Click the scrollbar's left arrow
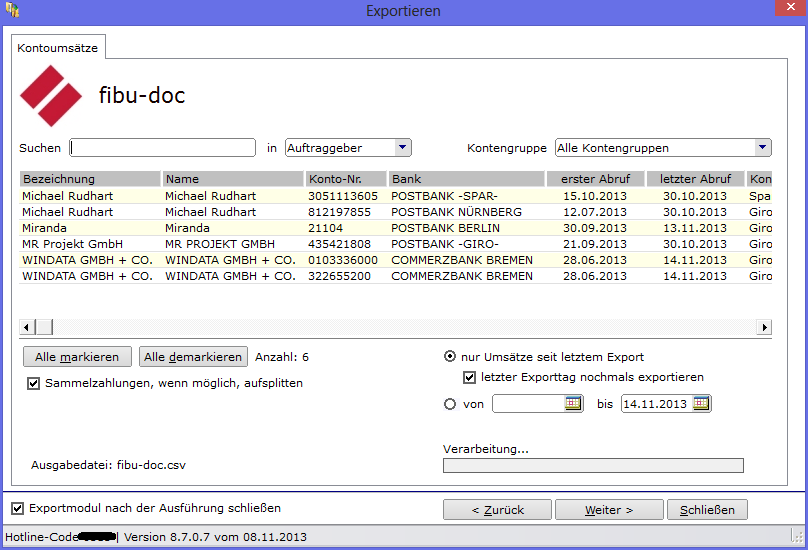The height and width of the screenshot is (550, 808). [x=27, y=327]
